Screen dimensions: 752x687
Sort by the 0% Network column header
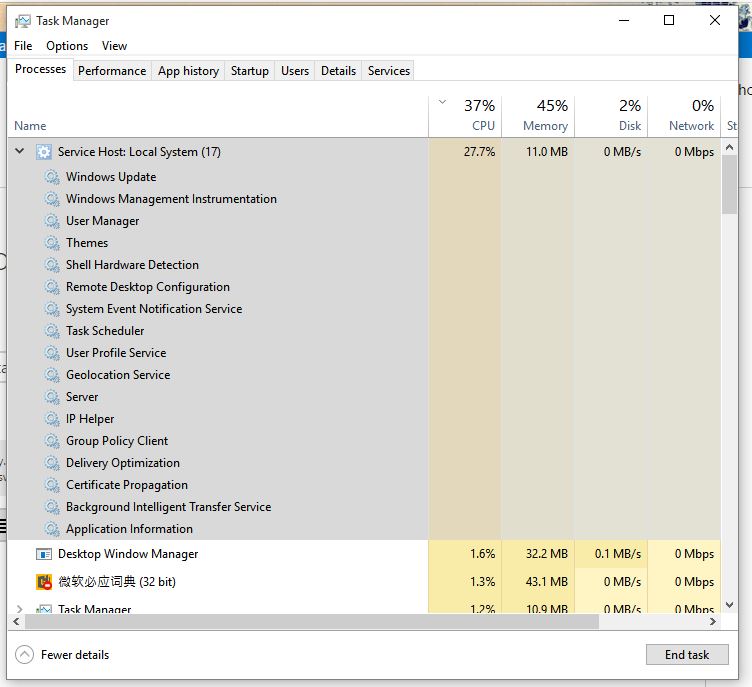[684, 117]
